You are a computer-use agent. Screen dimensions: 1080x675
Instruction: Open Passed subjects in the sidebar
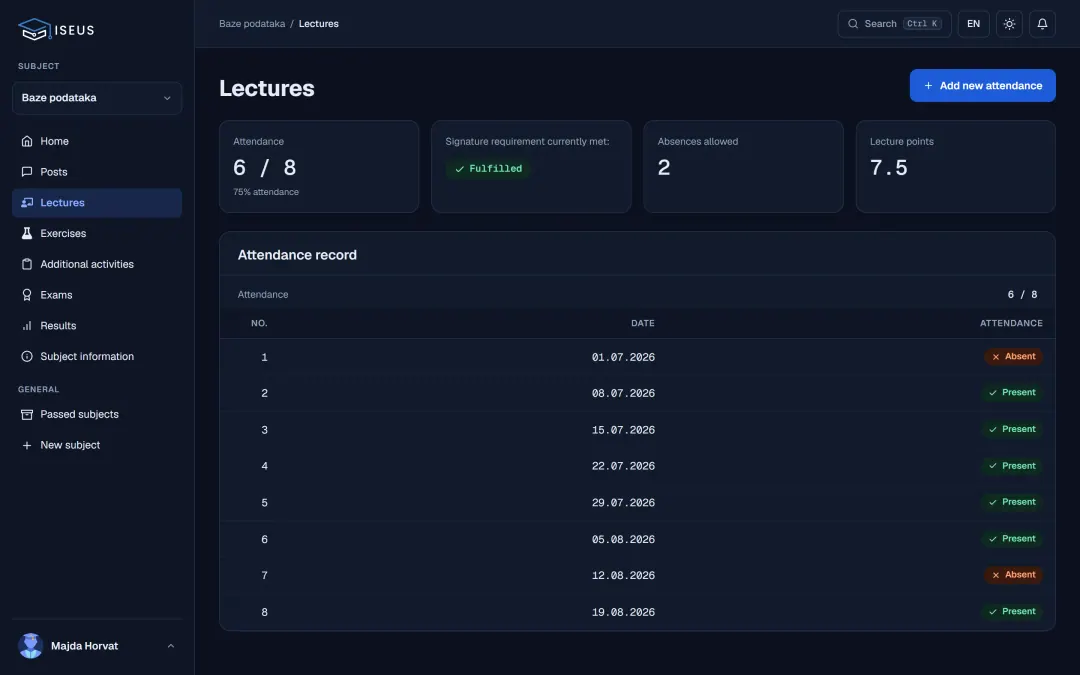97,415
